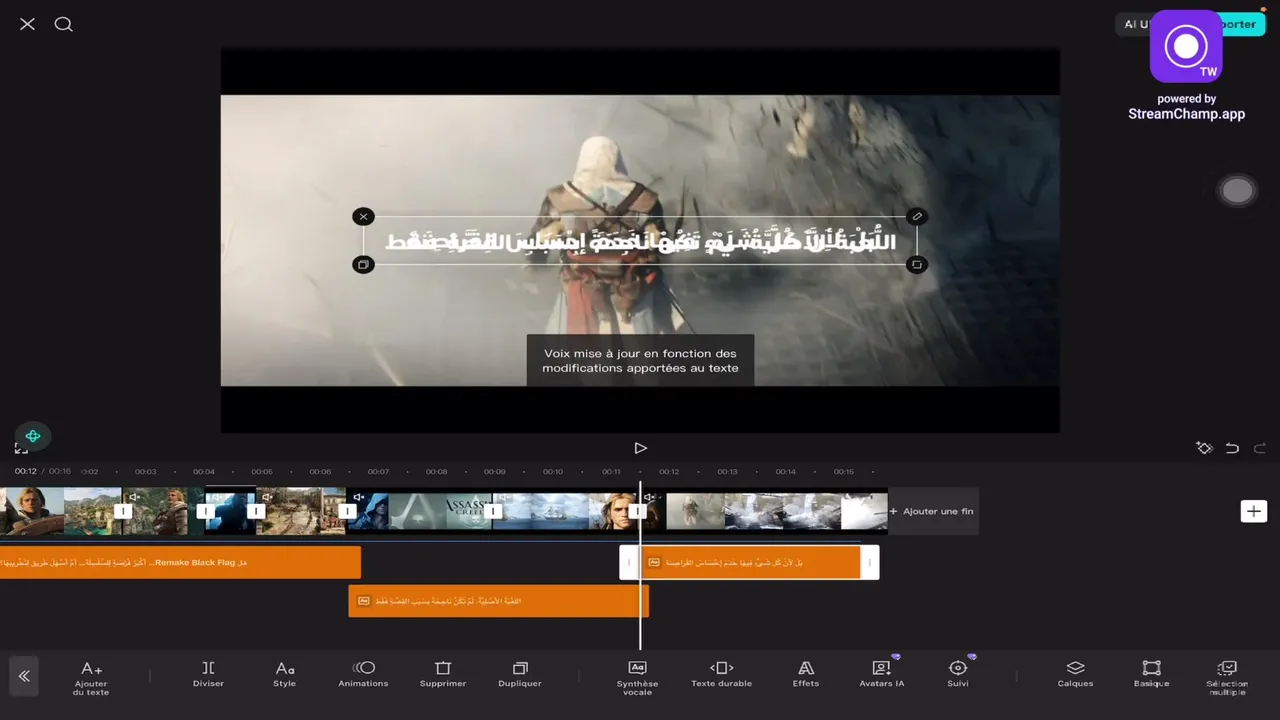Add a keyframe with the diamond icon
Screen dimensions: 1280x720
(1204, 448)
